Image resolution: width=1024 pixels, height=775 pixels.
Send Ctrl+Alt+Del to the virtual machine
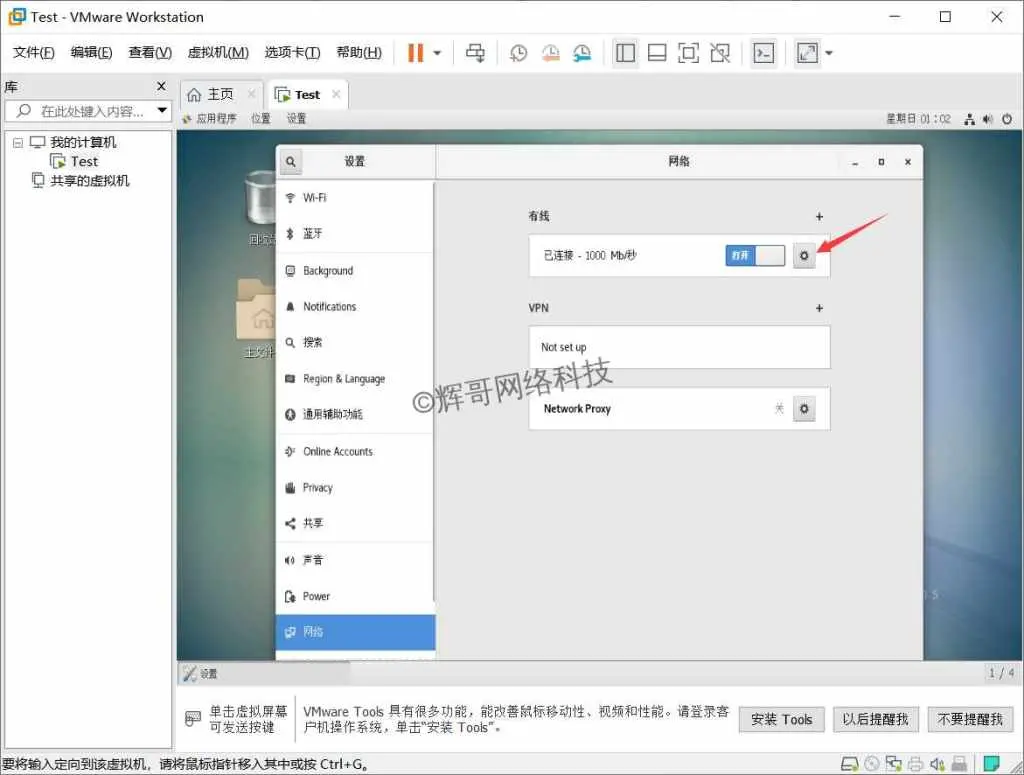pos(475,53)
